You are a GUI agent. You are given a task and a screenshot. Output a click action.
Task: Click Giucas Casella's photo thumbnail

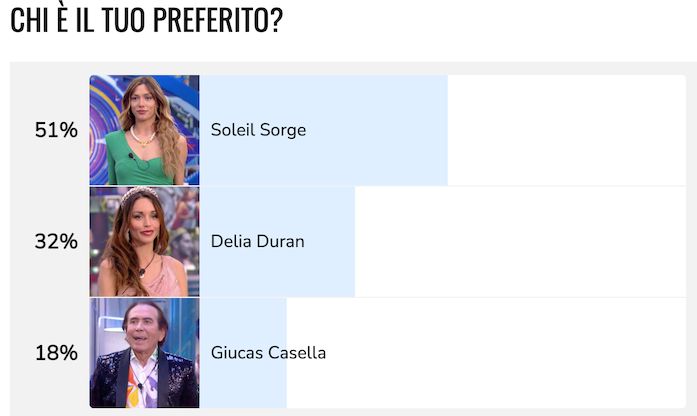[144, 352]
